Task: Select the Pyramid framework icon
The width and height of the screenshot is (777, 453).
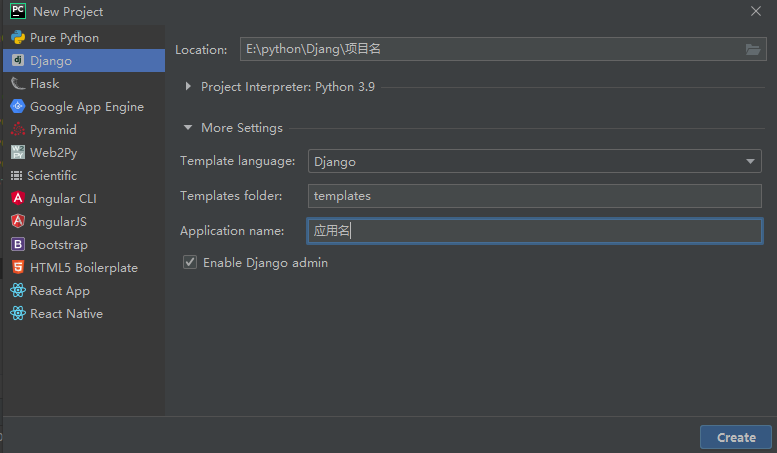Action: coord(18,130)
